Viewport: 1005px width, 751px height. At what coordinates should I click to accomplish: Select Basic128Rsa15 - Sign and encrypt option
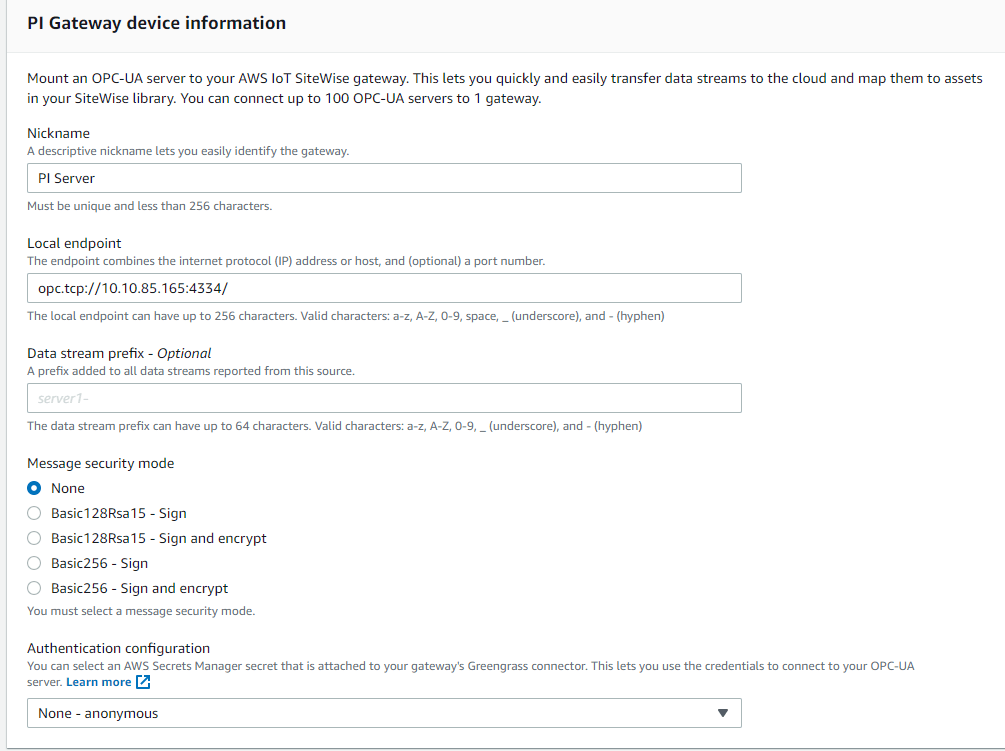34,538
